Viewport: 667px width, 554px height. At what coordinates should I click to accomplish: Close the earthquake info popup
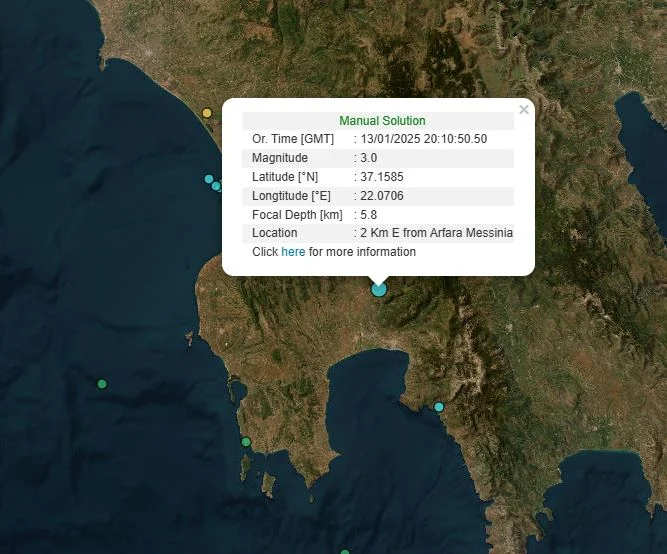point(524,110)
